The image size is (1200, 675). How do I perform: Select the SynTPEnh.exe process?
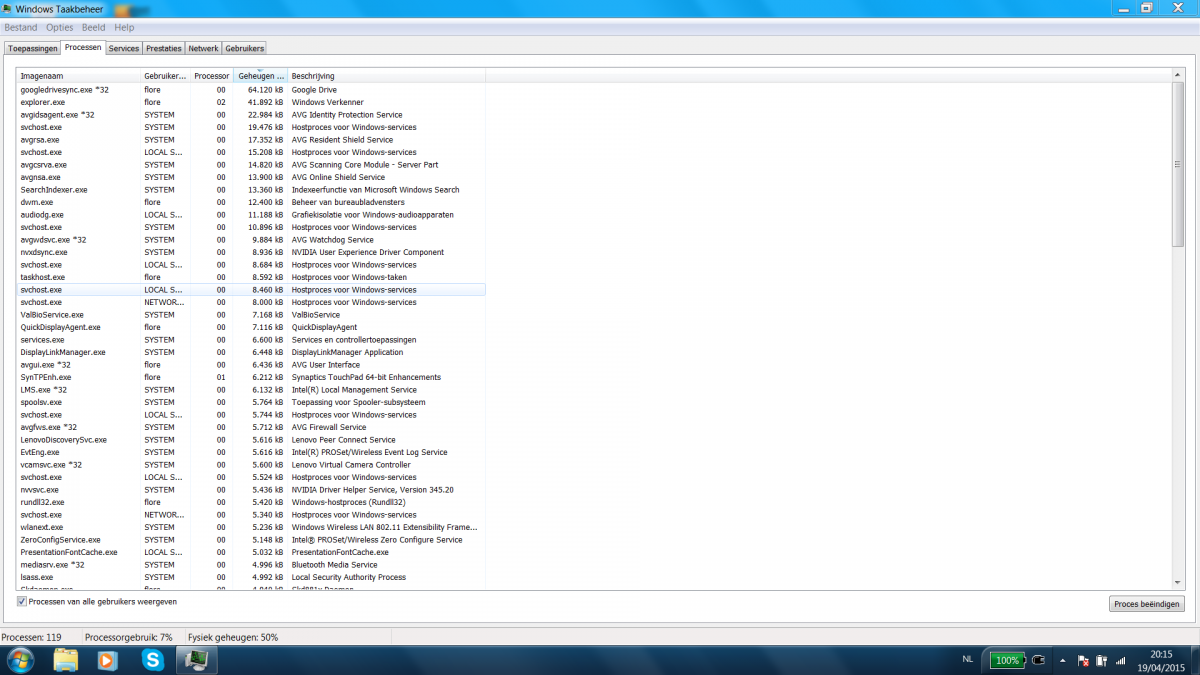click(x=251, y=377)
